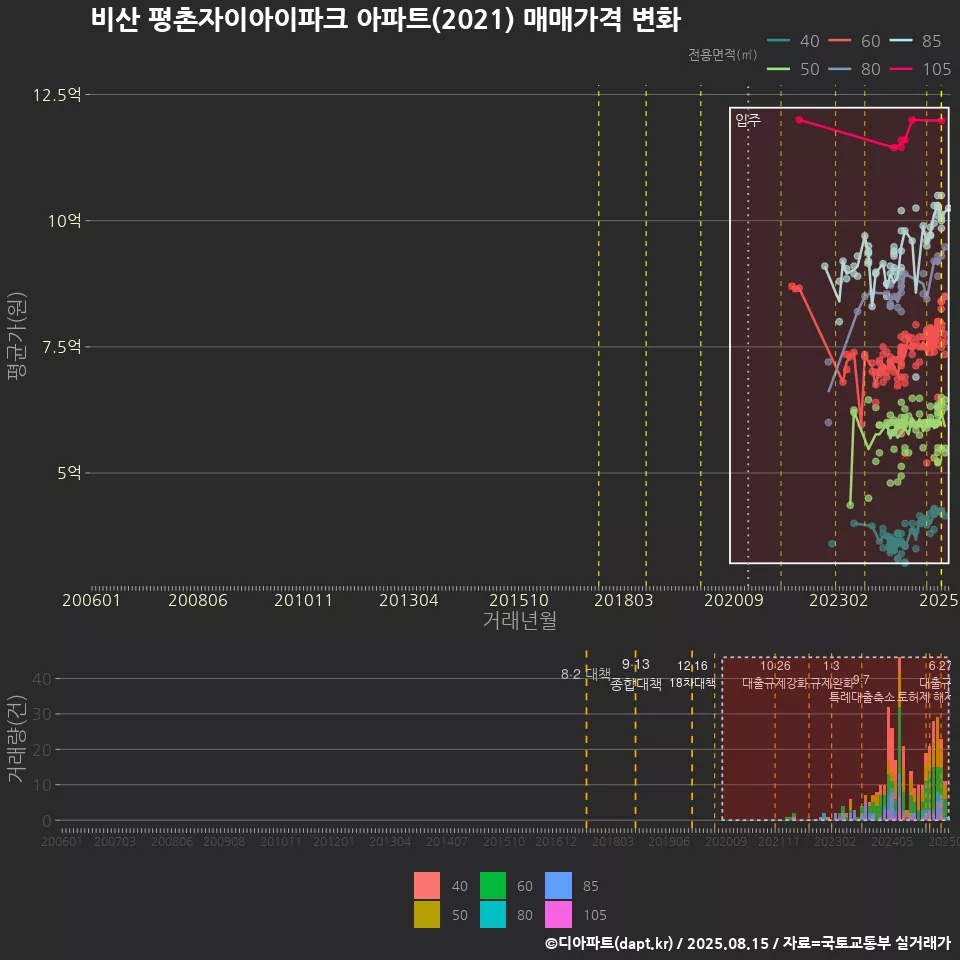Click the 전용면적(㎡) legend title

[x=722, y=54]
